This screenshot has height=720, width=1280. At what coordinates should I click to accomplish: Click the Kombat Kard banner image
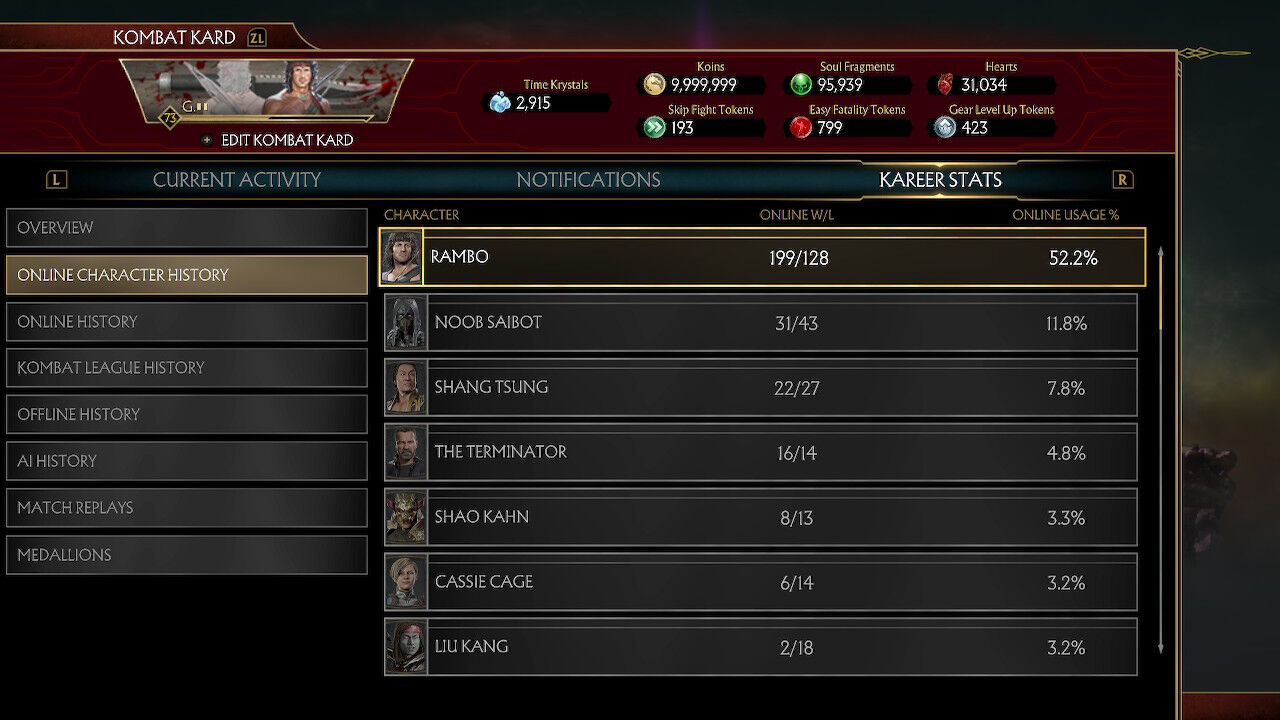point(266,91)
